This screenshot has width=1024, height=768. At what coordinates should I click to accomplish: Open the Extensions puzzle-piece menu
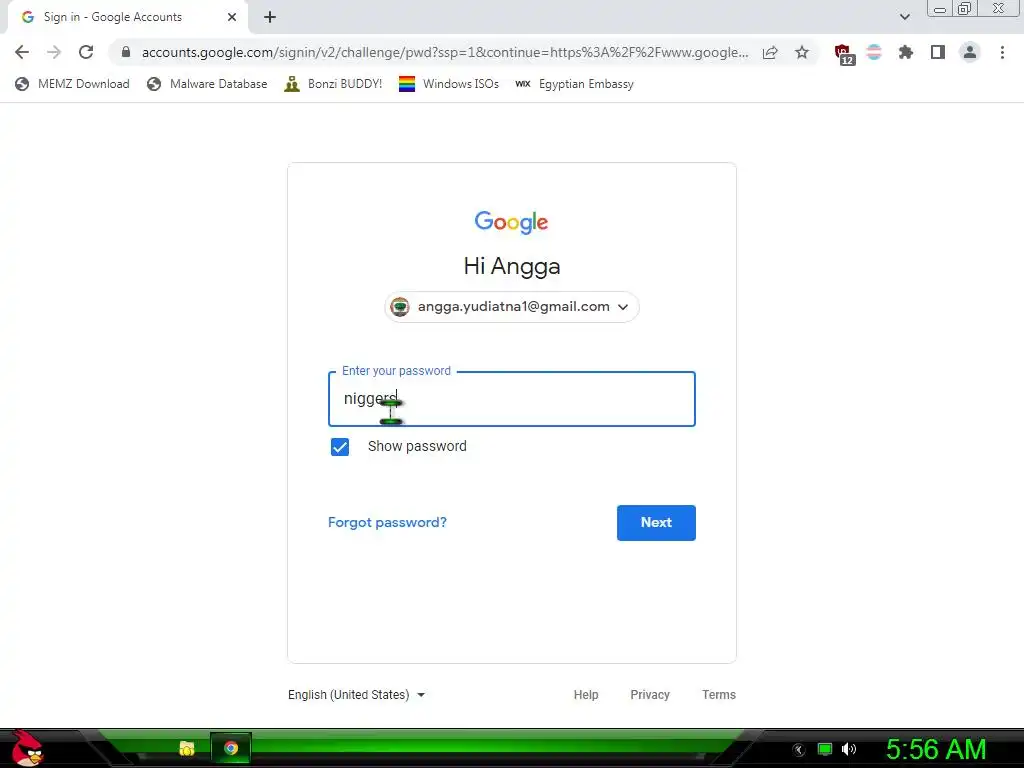click(x=906, y=52)
